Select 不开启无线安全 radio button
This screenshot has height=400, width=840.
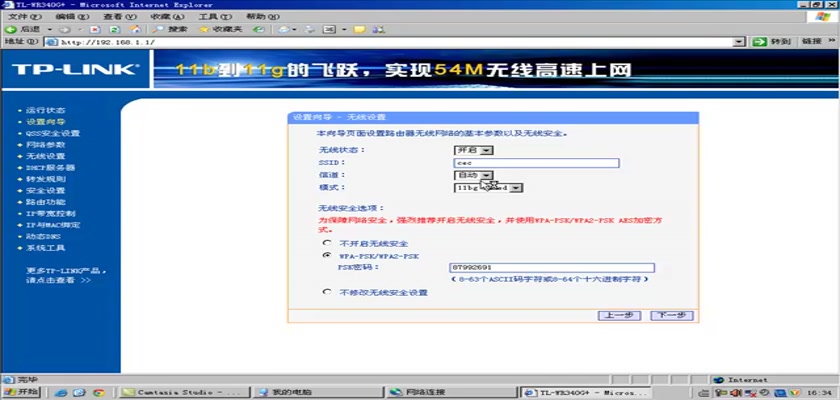tap(326, 243)
